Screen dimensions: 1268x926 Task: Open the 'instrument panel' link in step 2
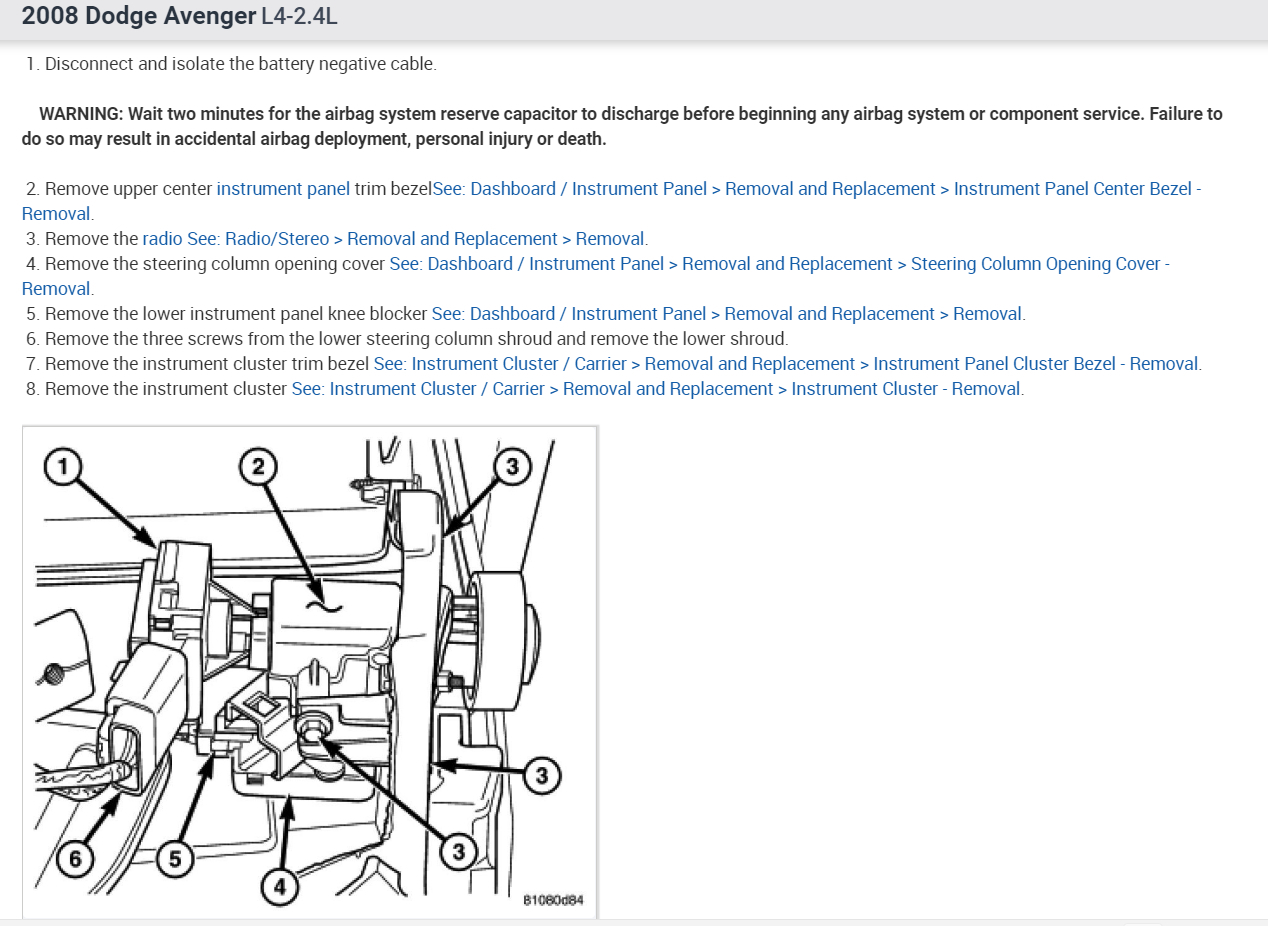(x=283, y=189)
